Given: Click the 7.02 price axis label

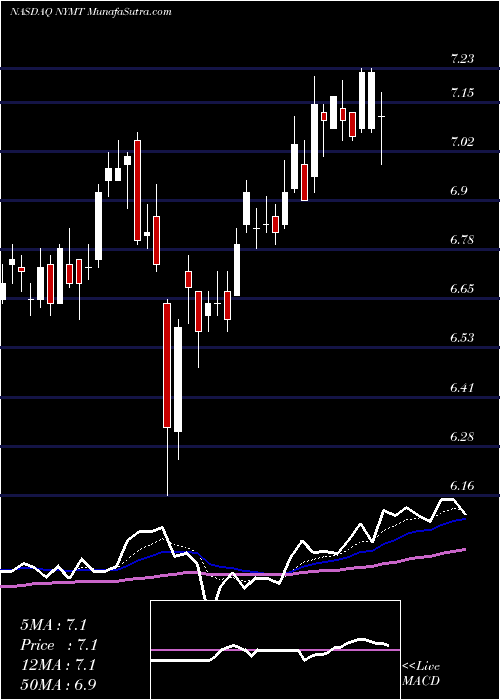Looking at the screenshot, I should point(462,142).
